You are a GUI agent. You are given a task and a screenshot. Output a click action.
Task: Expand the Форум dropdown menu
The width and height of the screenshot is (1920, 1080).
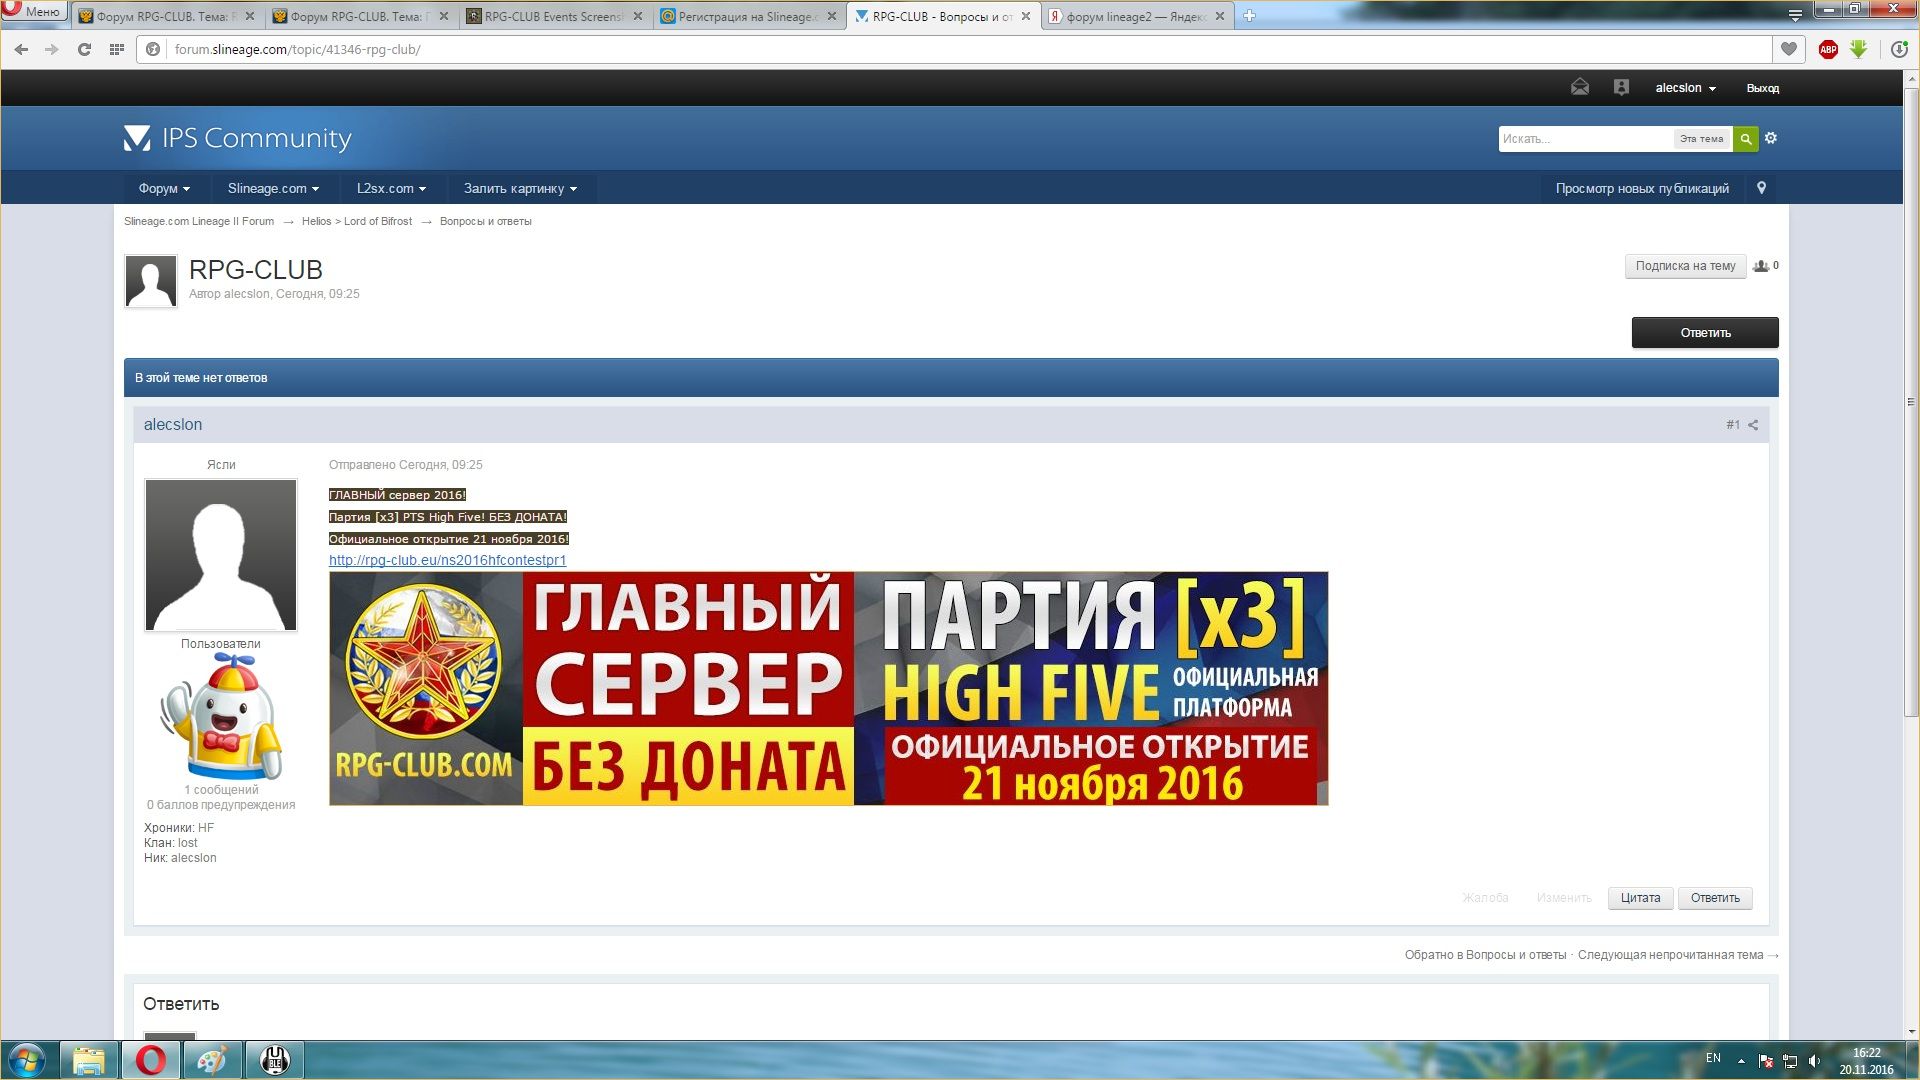(164, 188)
